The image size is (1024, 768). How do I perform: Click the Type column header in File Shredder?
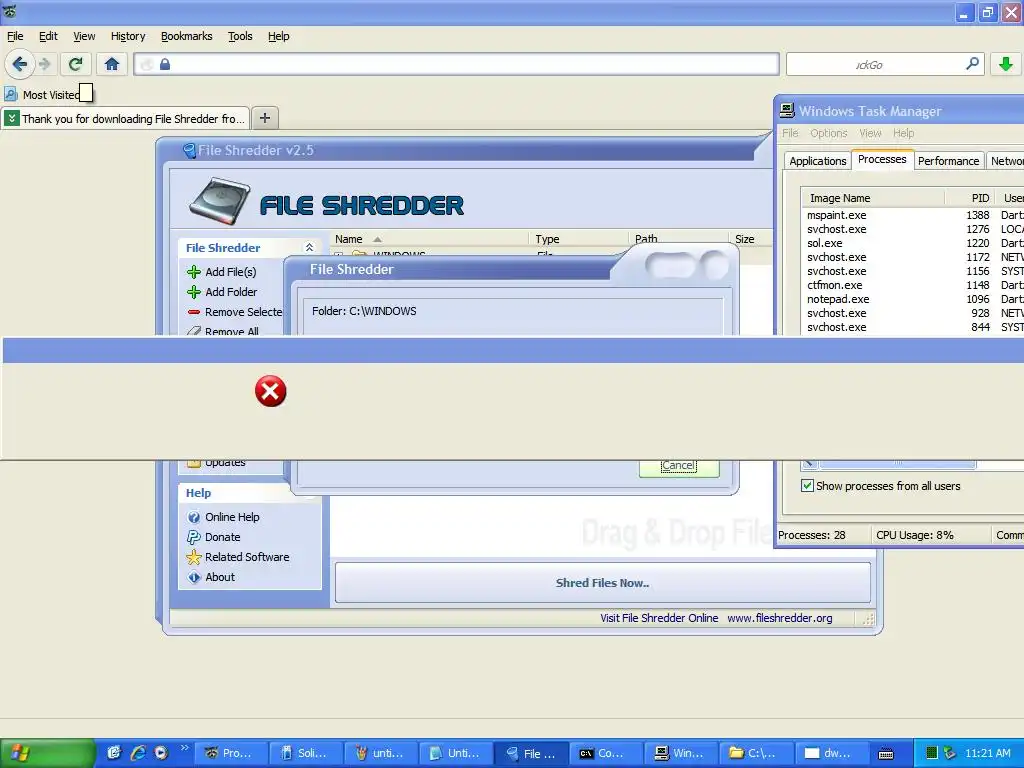click(577, 239)
